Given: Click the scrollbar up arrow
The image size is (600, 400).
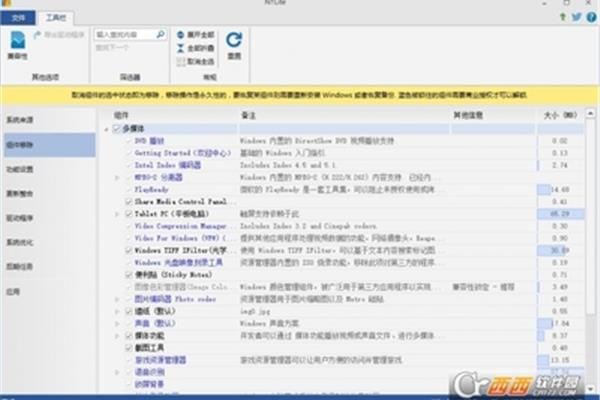Looking at the screenshot, I should click(x=590, y=113).
